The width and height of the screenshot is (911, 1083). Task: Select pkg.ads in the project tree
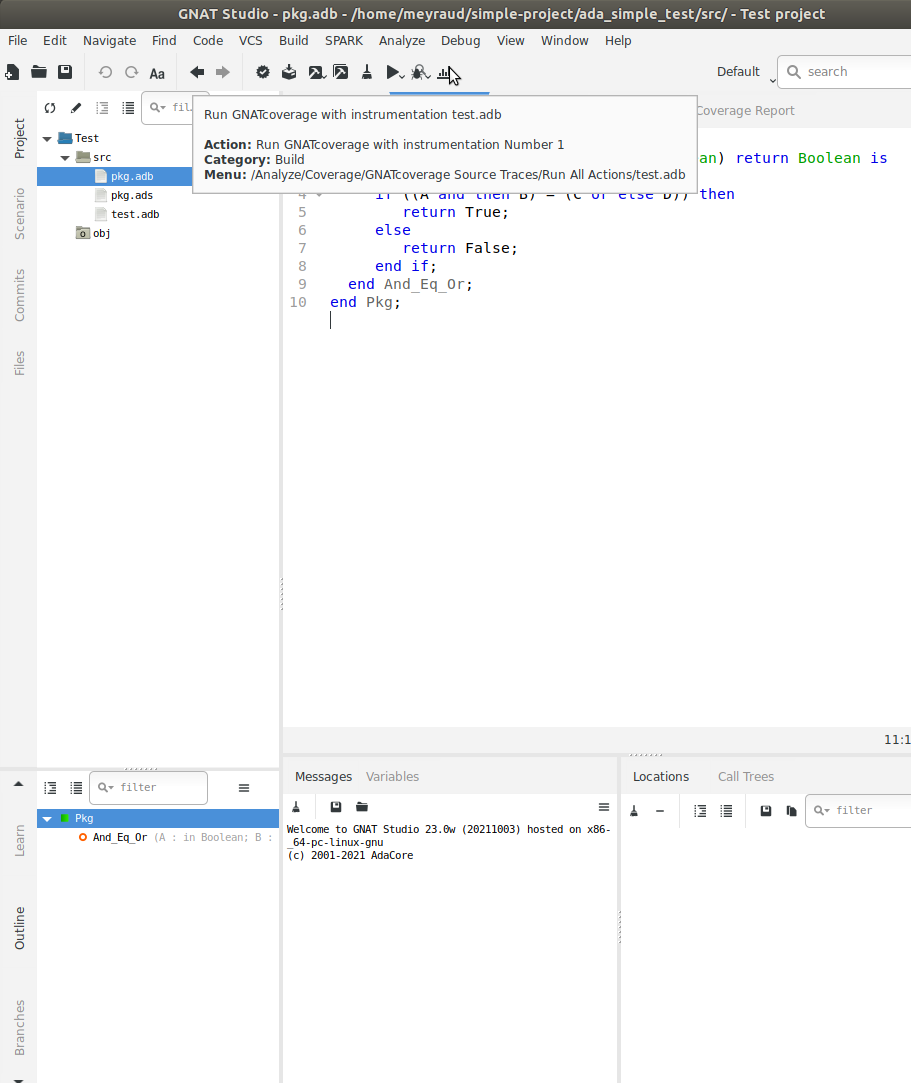click(131, 195)
